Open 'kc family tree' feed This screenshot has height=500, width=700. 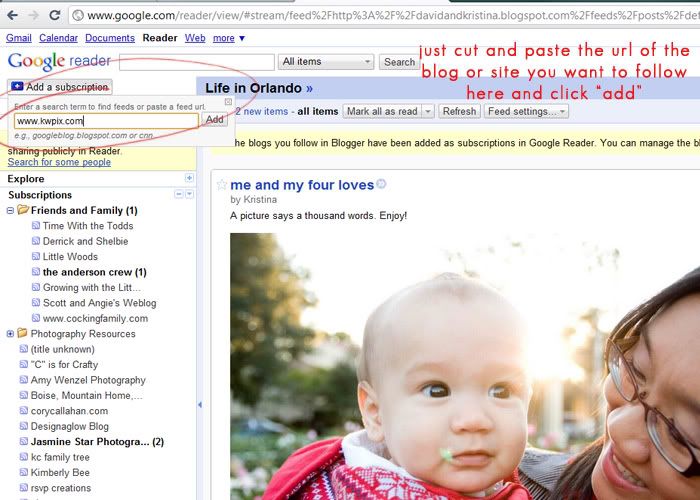coord(60,457)
